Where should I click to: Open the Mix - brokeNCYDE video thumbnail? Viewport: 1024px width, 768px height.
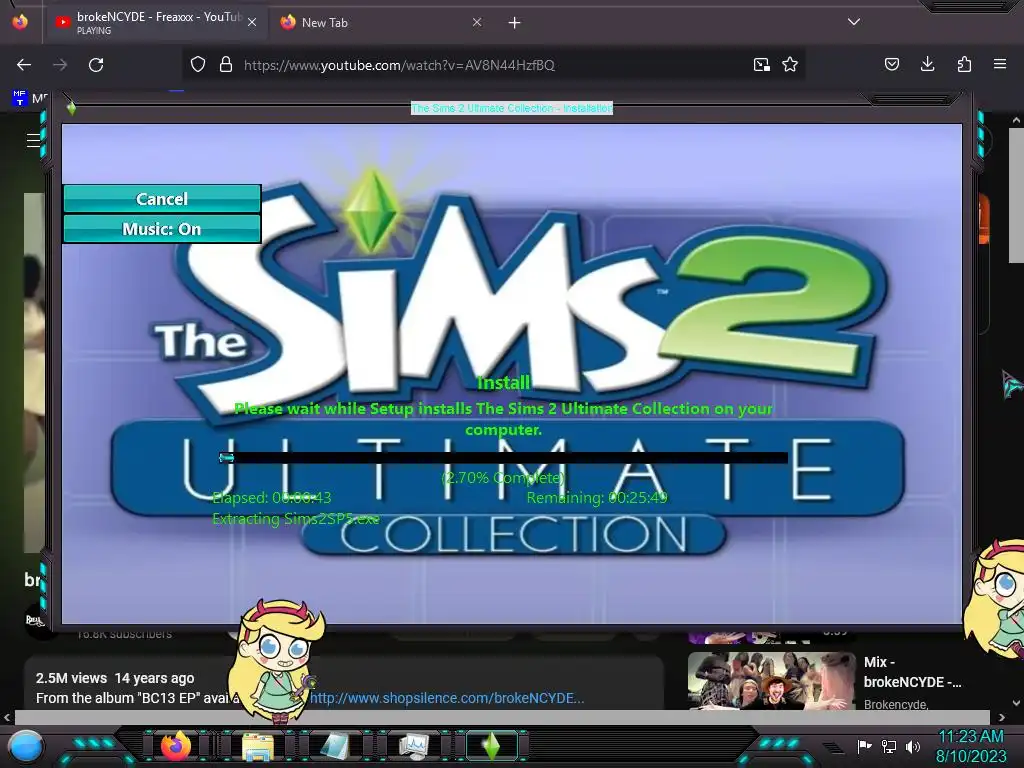[771, 681]
